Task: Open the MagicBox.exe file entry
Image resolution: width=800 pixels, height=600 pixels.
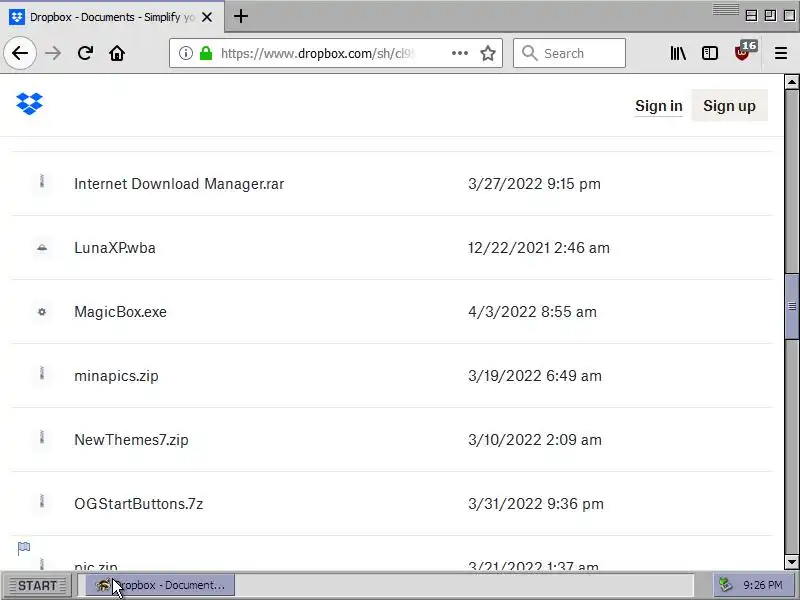Action: tap(120, 312)
